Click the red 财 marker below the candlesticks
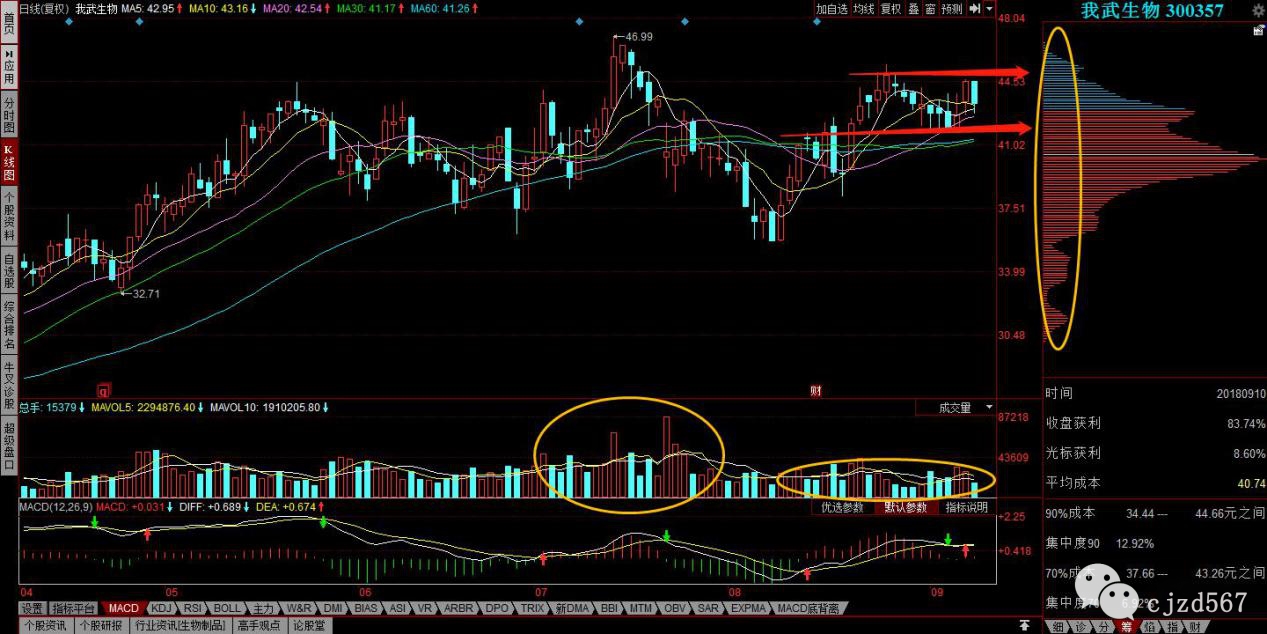 click(x=816, y=390)
